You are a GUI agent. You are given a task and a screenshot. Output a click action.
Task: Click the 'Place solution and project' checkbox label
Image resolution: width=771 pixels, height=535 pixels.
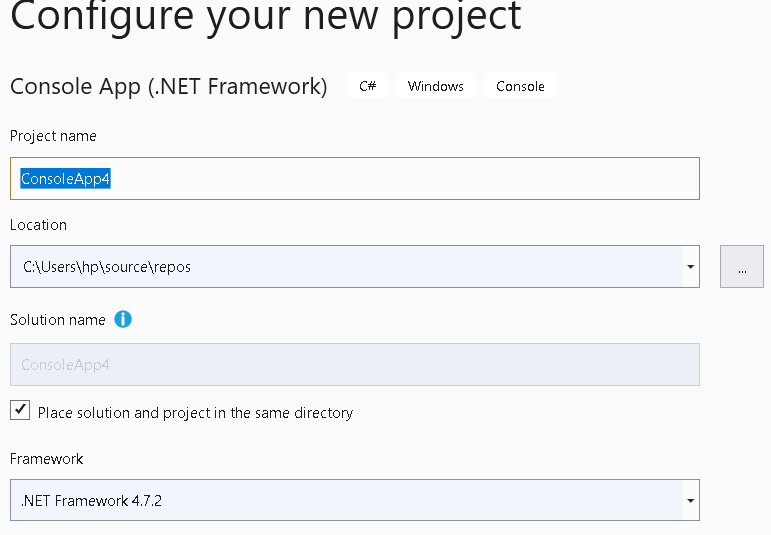click(x=195, y=413)
